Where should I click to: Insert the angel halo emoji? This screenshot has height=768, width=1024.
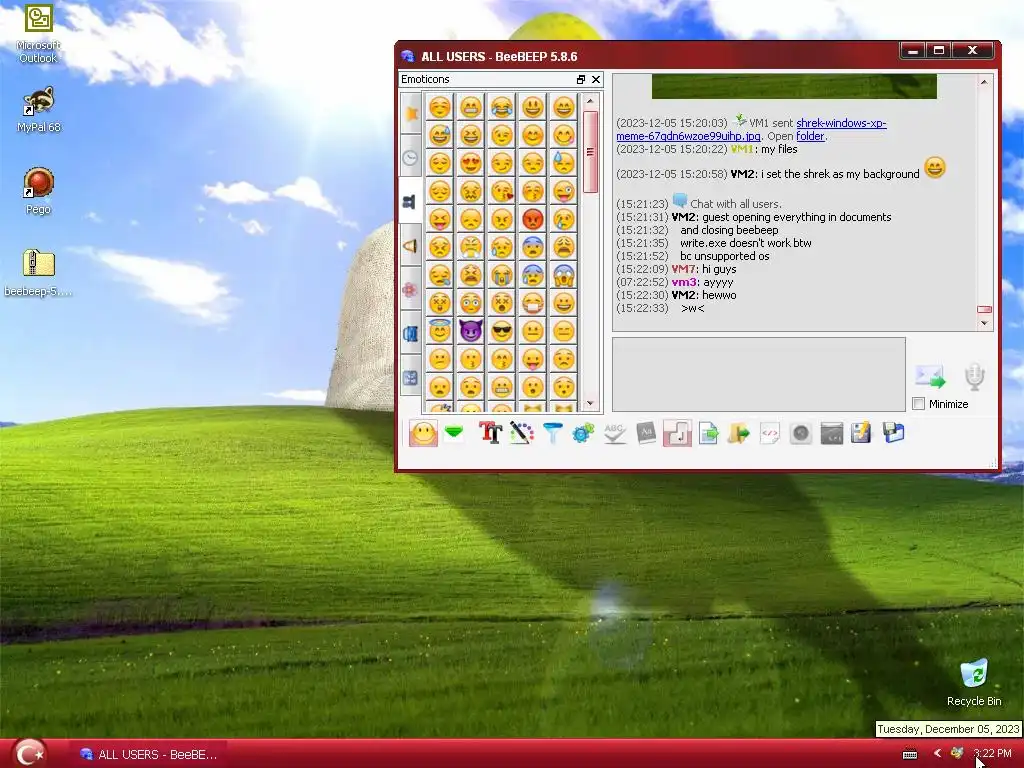440,331
